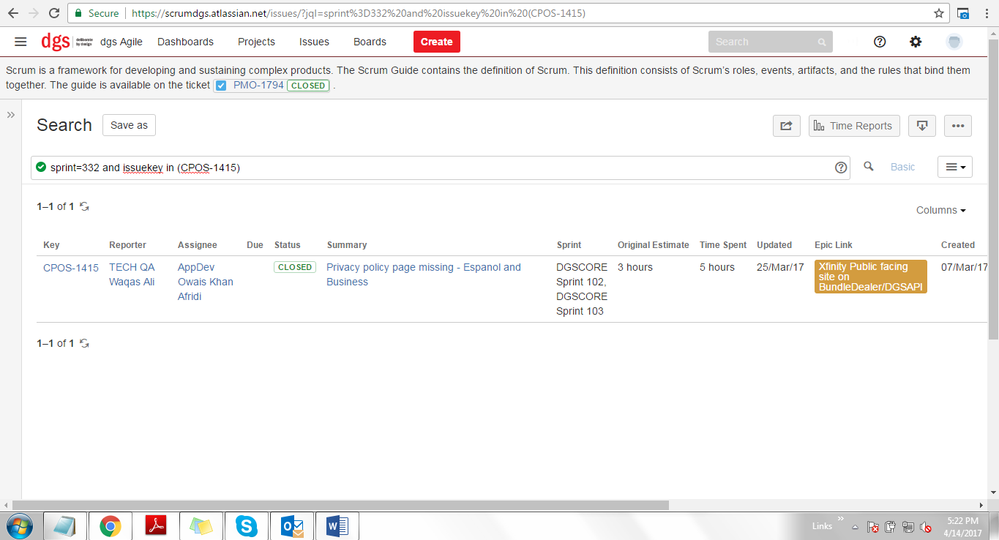
Task: Open the PMO-1794 ticket link
Action: [x=258, y=85]
